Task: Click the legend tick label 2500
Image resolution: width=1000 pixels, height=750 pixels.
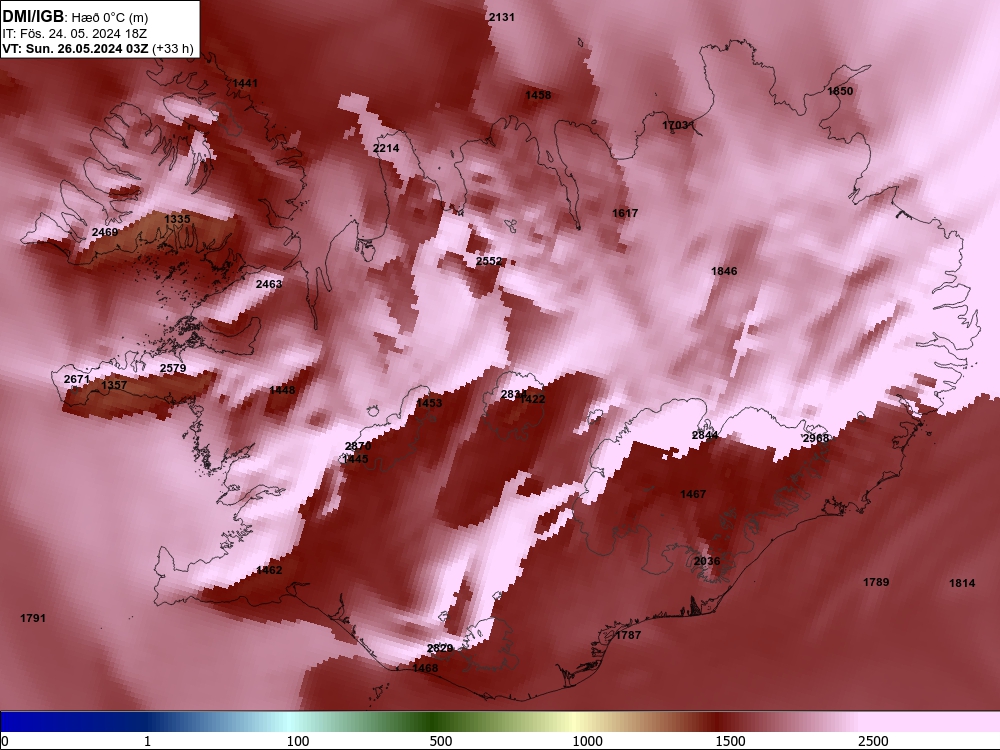Action: click(x=873, y=741)
